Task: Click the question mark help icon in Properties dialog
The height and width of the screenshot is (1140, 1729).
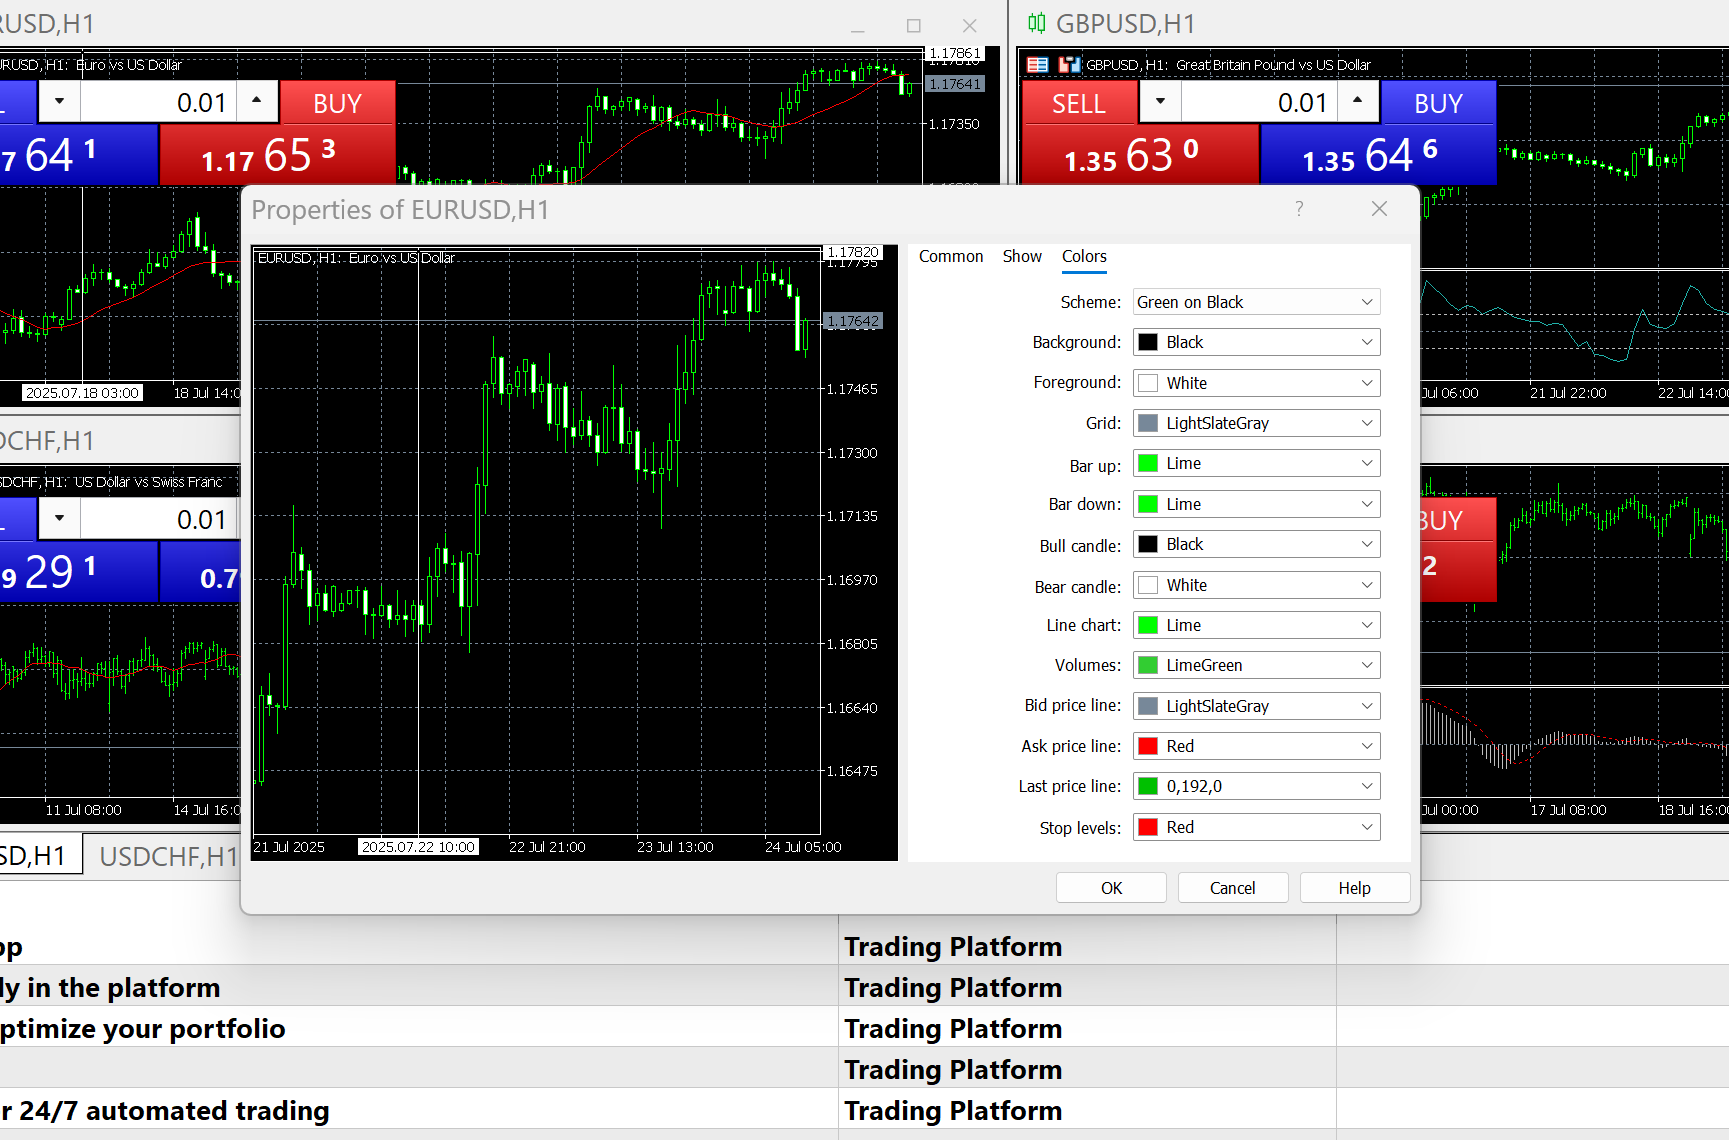Action: coord(1299,209)
